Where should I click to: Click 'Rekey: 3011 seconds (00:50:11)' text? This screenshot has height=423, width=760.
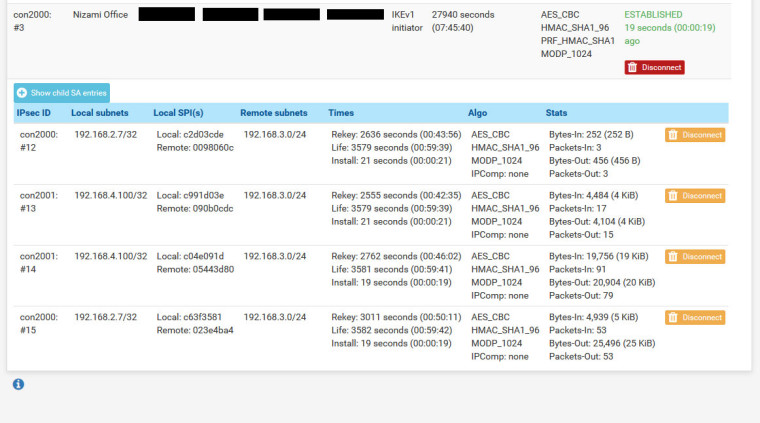[x=396, y=317]
